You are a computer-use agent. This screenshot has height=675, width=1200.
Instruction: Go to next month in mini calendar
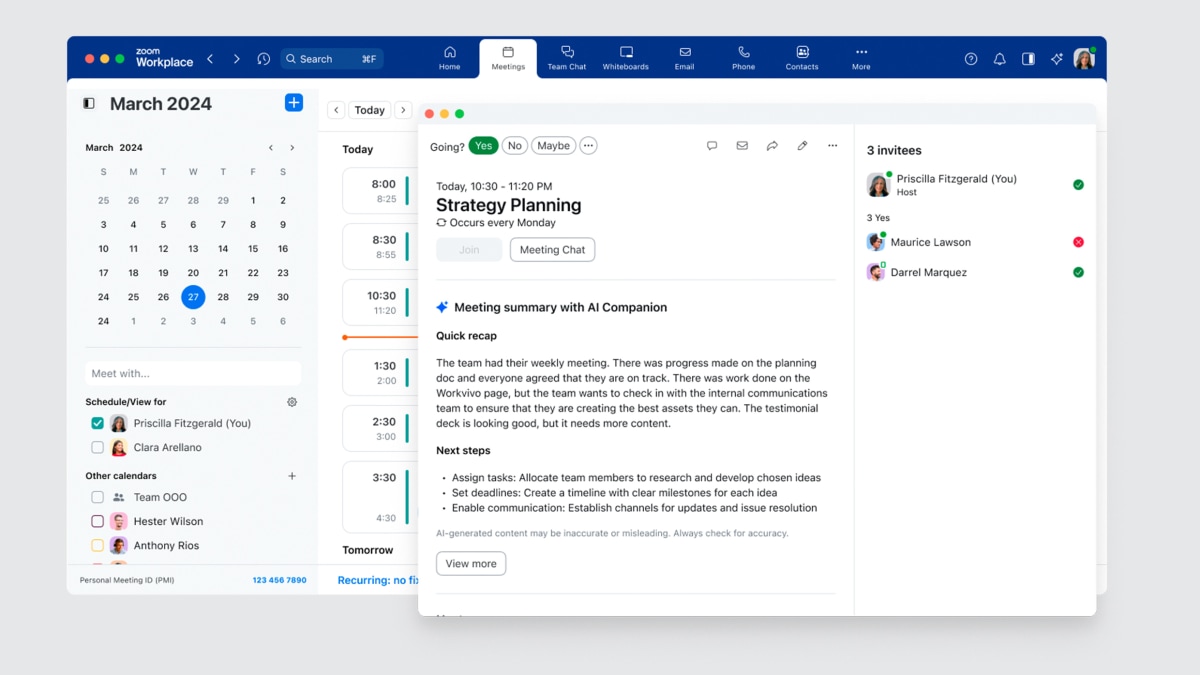click(292, 148)
